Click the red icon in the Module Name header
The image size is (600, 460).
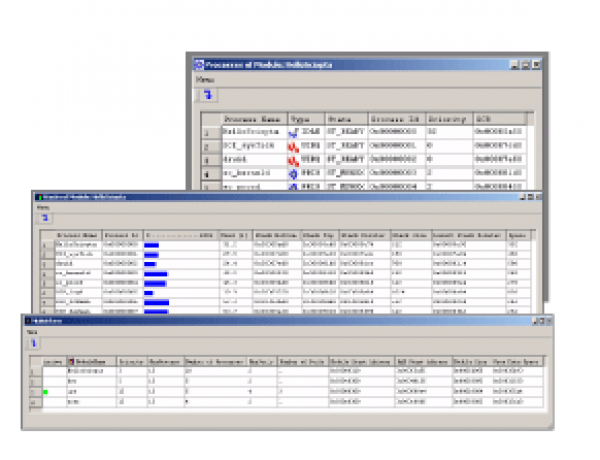(x=70, y=363)
